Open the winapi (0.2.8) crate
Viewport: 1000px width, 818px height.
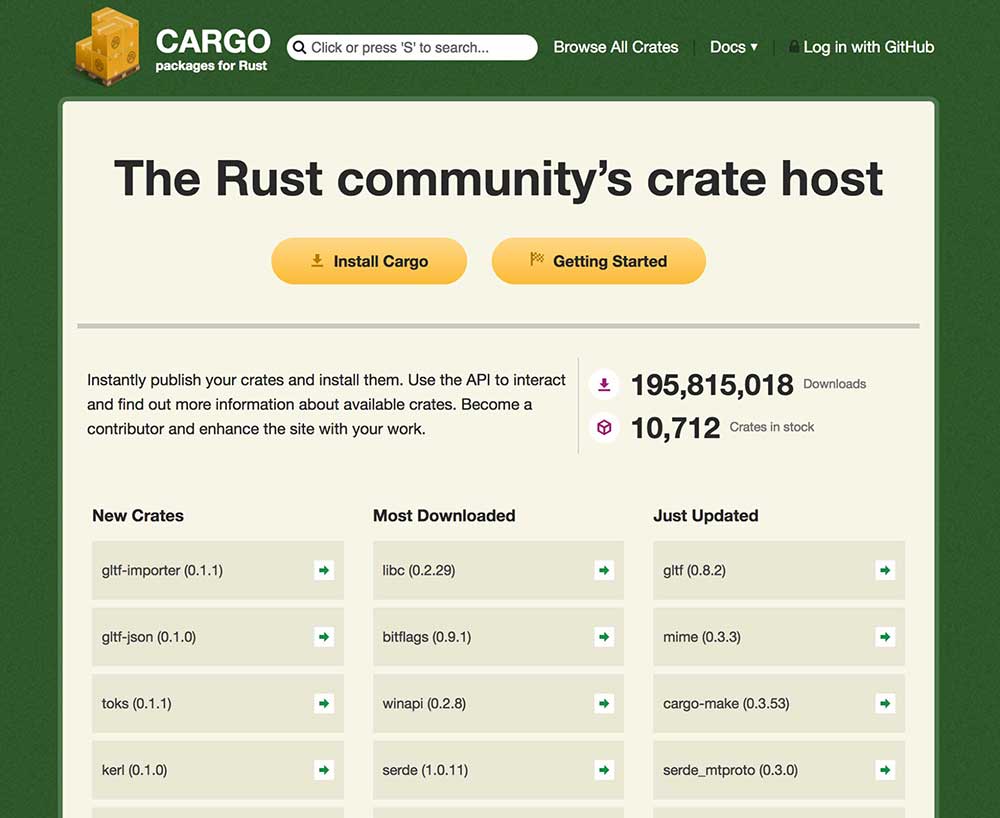tap(498, 703)
